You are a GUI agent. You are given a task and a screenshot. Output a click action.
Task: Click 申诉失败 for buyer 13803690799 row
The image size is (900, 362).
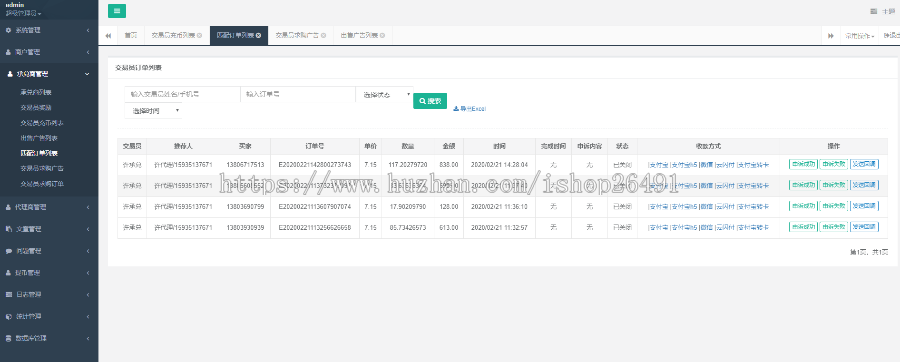pyautogui.click(x=833, y=206)
